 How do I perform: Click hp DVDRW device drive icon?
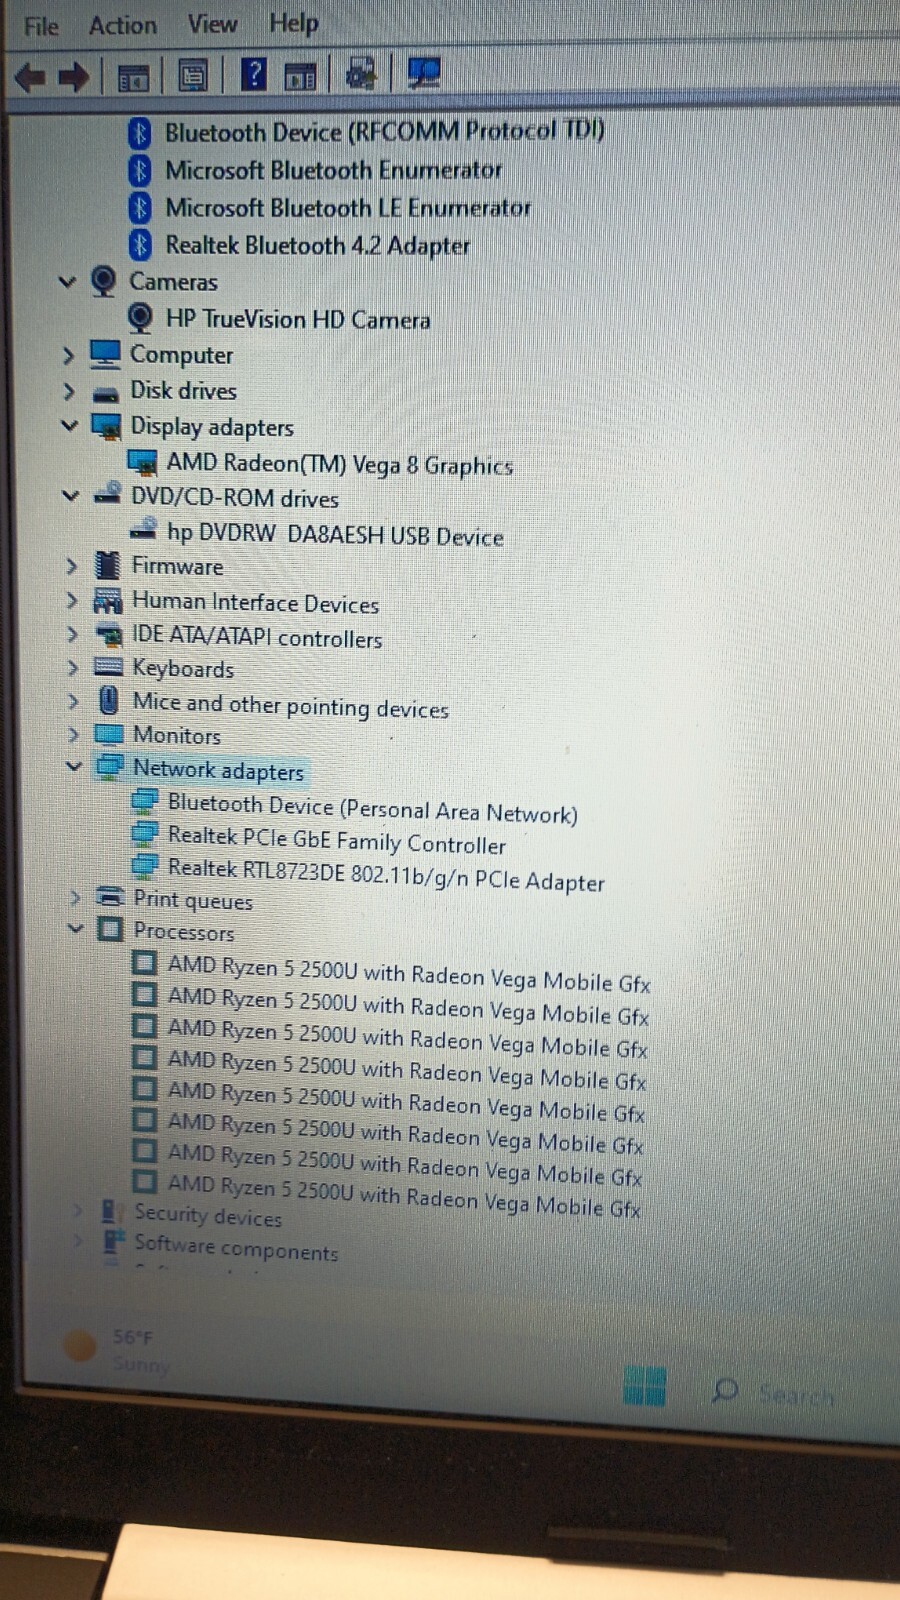pos(144,528)
